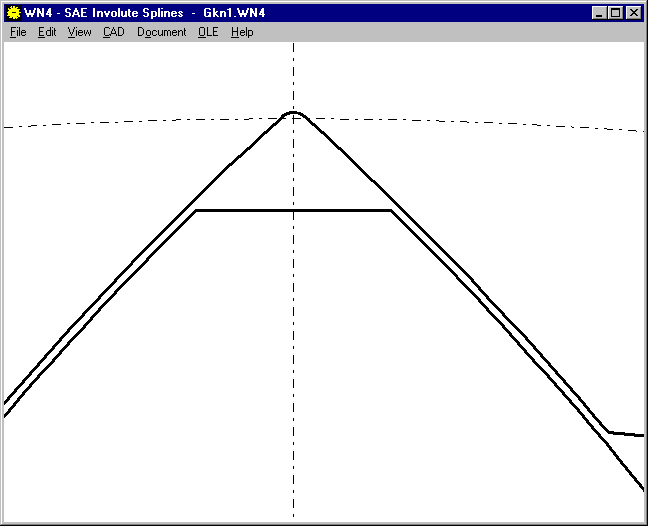
Task: Click the kink on the lower right flank
Action: (x=609, y=432)
